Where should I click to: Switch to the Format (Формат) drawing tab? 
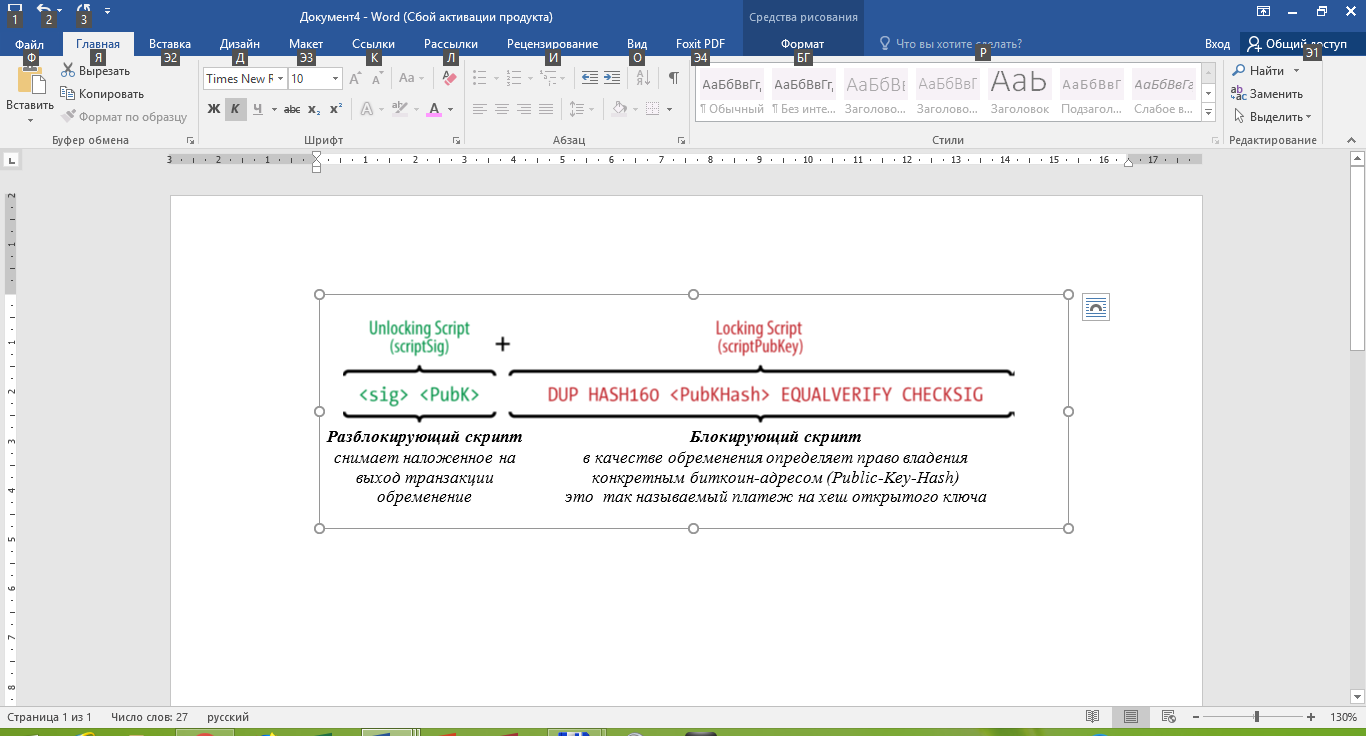[802, 44]
